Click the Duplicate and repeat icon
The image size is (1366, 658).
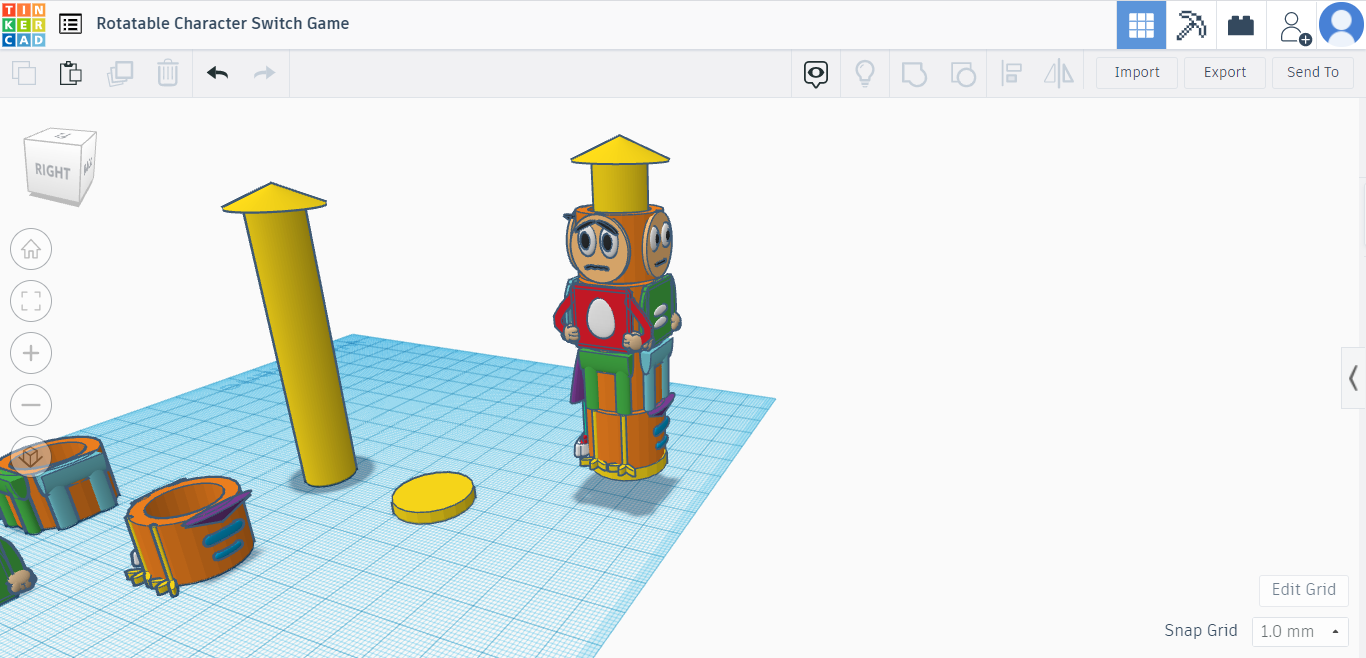(120, 73)
